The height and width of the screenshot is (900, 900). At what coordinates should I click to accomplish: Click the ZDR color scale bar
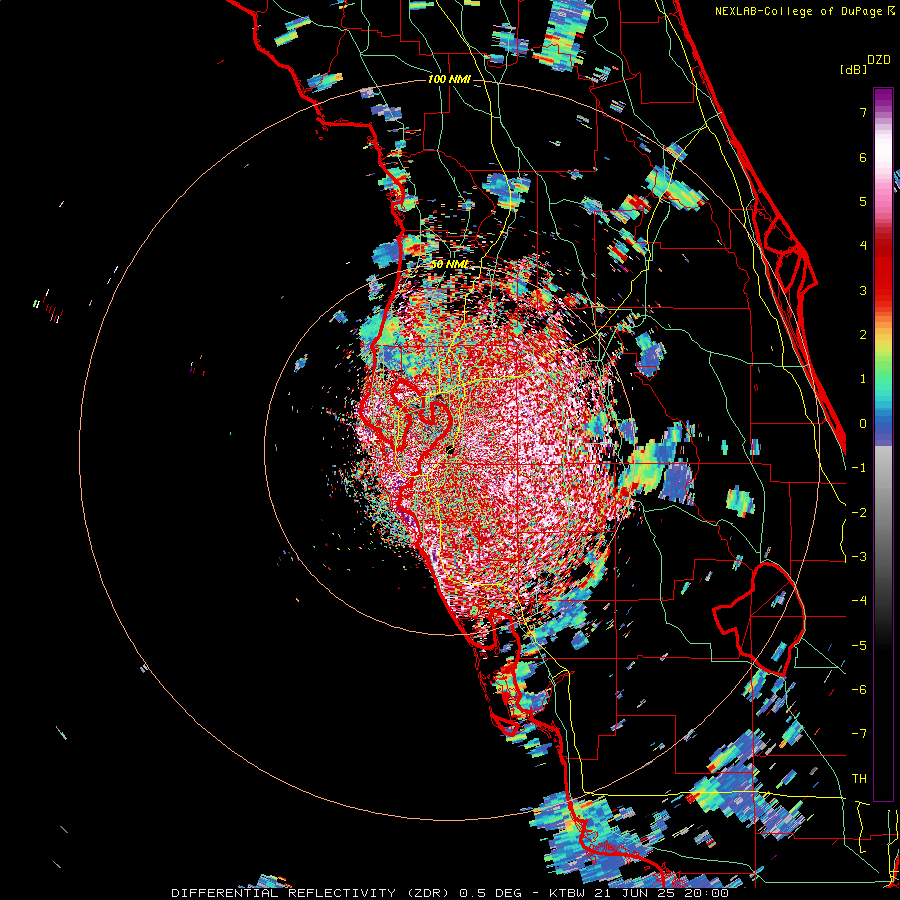pos(883,444)
